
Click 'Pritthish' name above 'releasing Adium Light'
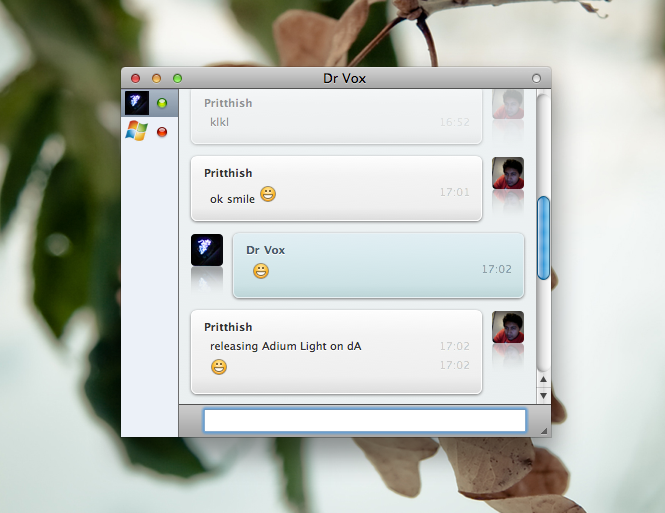click(228, 327)
